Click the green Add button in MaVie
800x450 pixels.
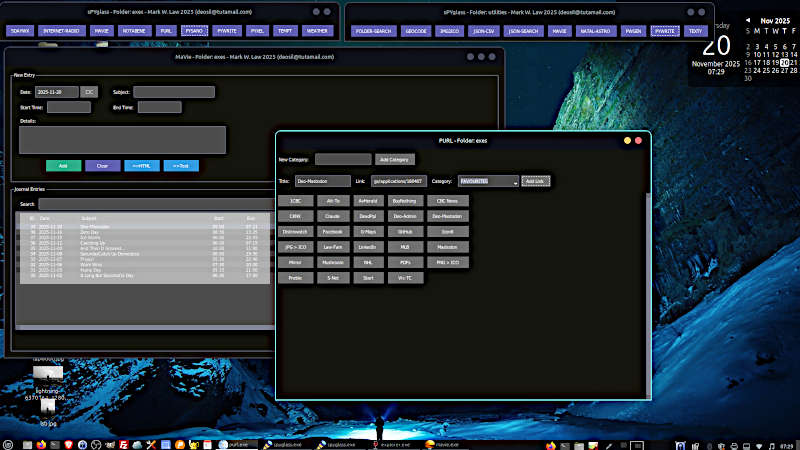coord(63,166)
